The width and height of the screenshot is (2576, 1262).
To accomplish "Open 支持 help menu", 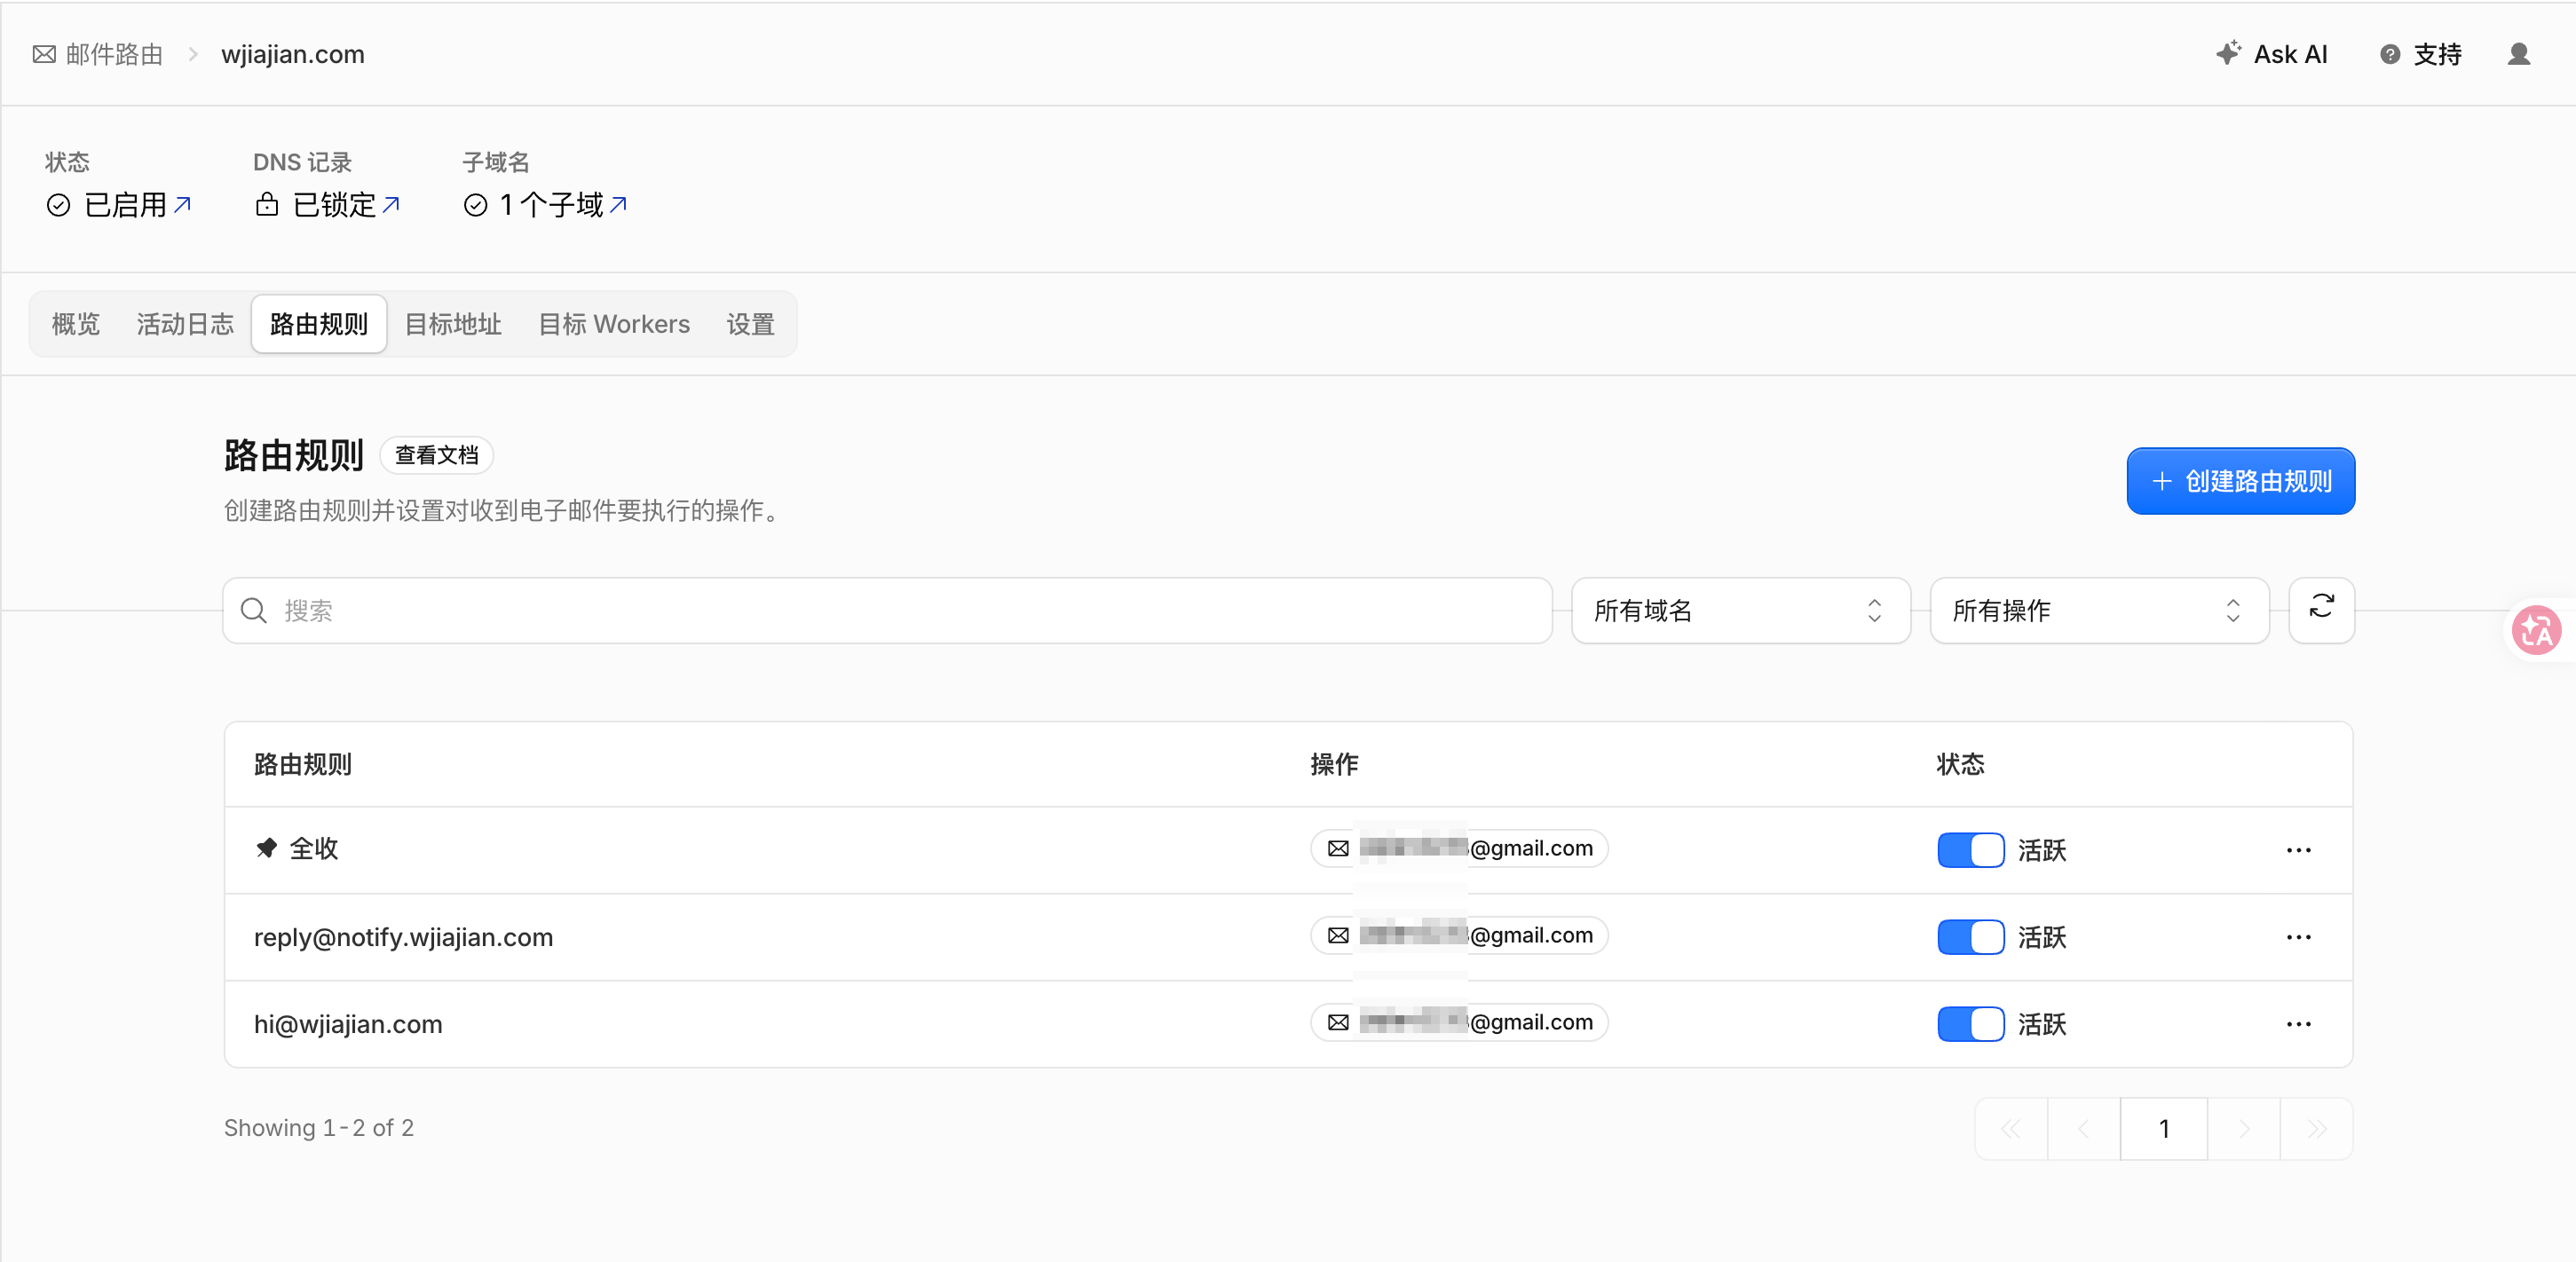I will point(2421,54).
